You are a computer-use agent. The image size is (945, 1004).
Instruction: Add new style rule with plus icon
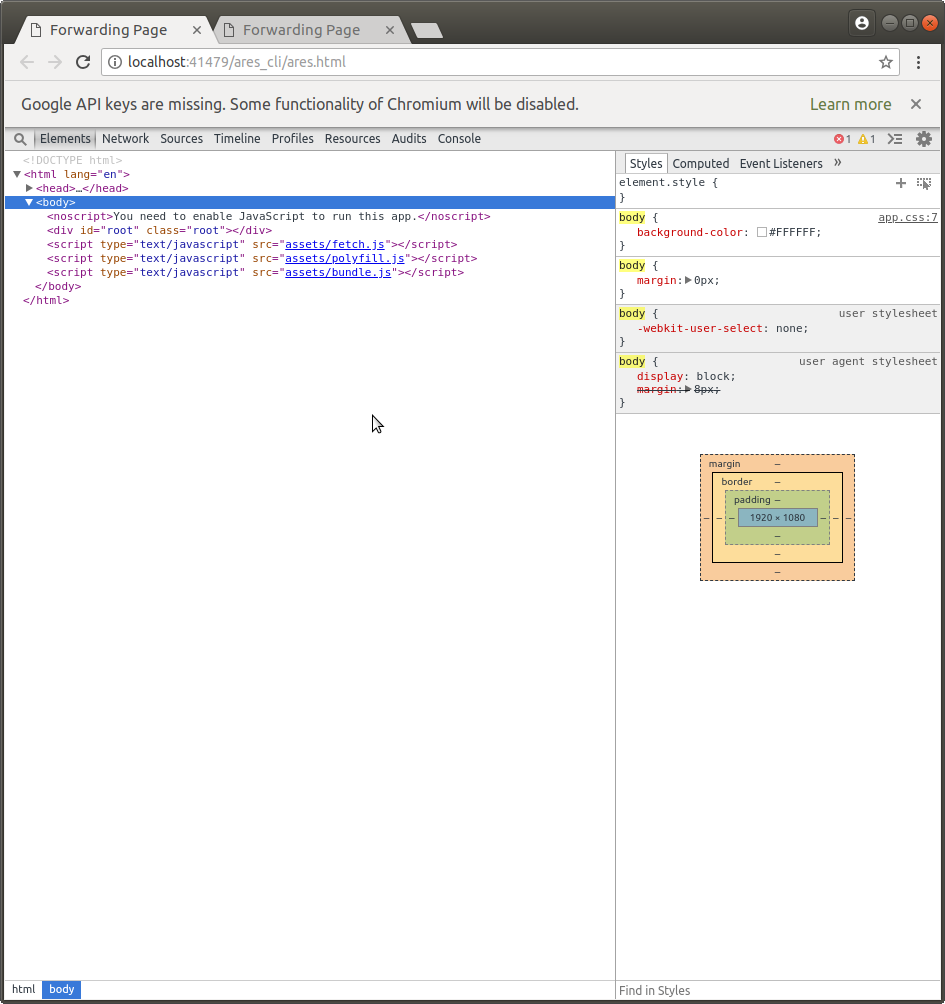900,183
